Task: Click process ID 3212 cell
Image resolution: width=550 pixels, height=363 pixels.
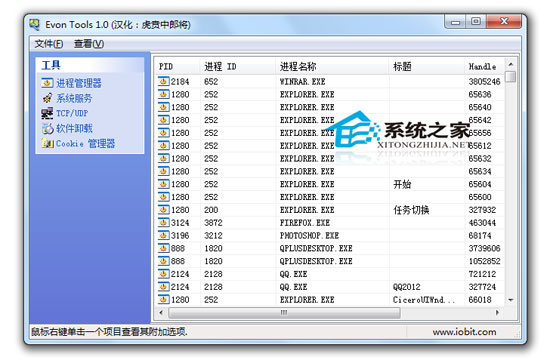Action: pyautogui.click(x=213, y=236)
